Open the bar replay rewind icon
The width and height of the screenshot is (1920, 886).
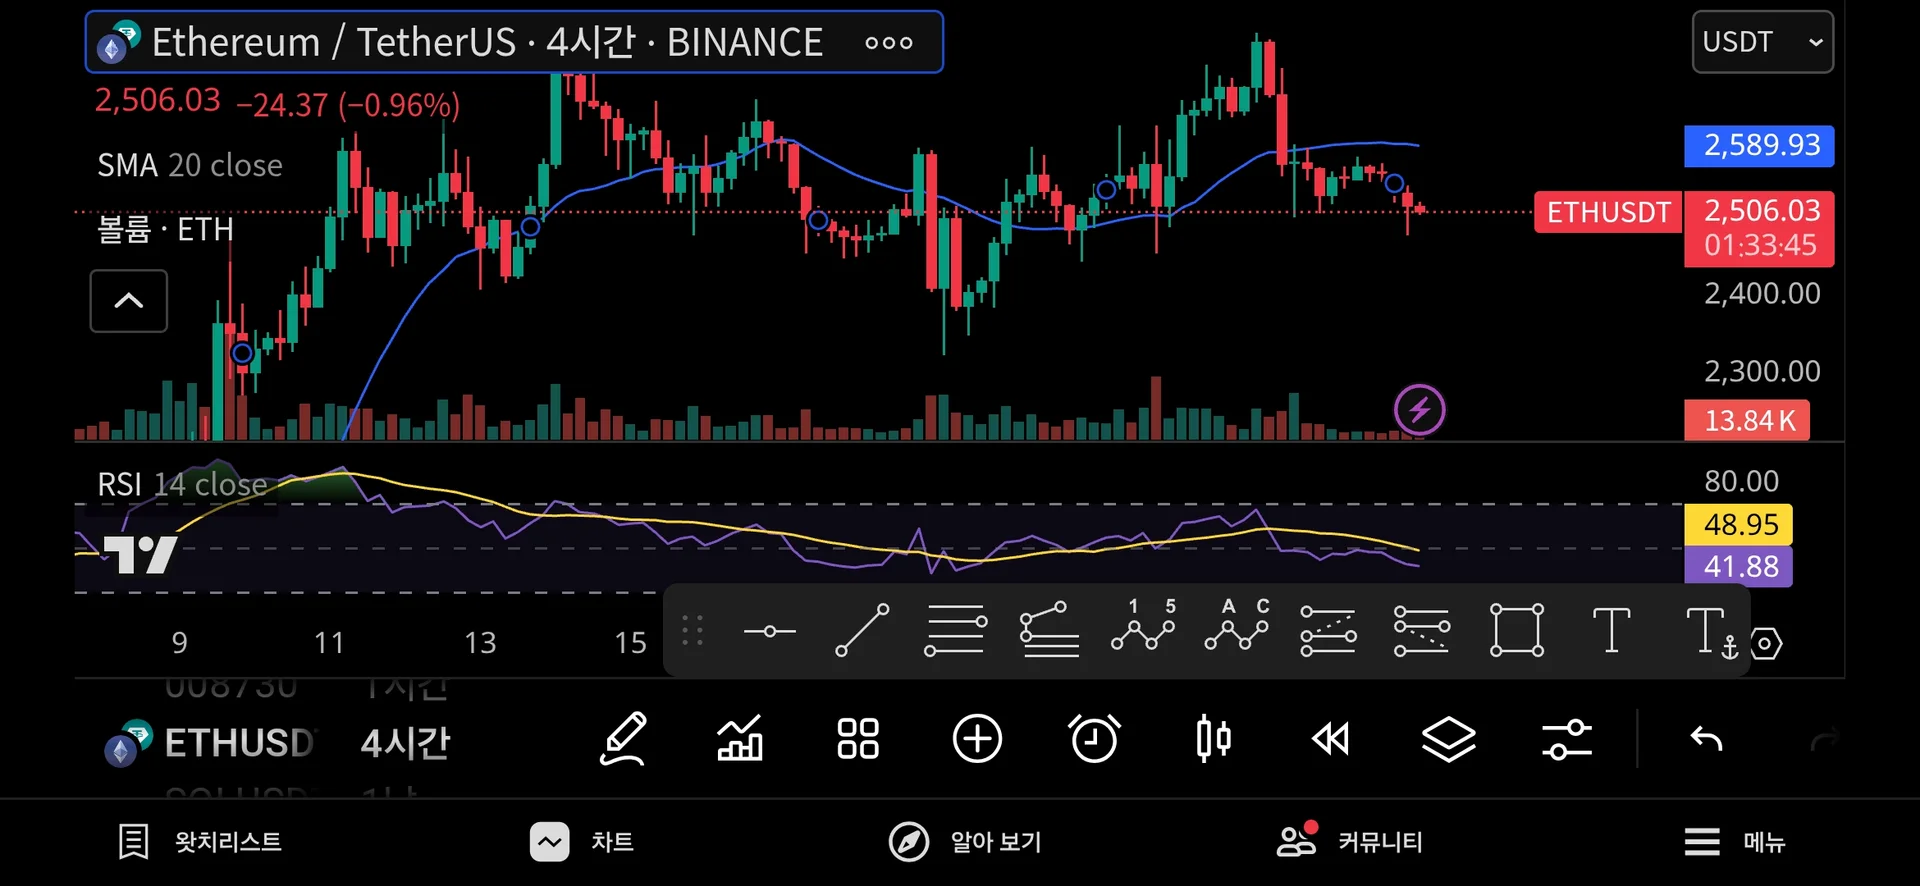click(1330, 740)
